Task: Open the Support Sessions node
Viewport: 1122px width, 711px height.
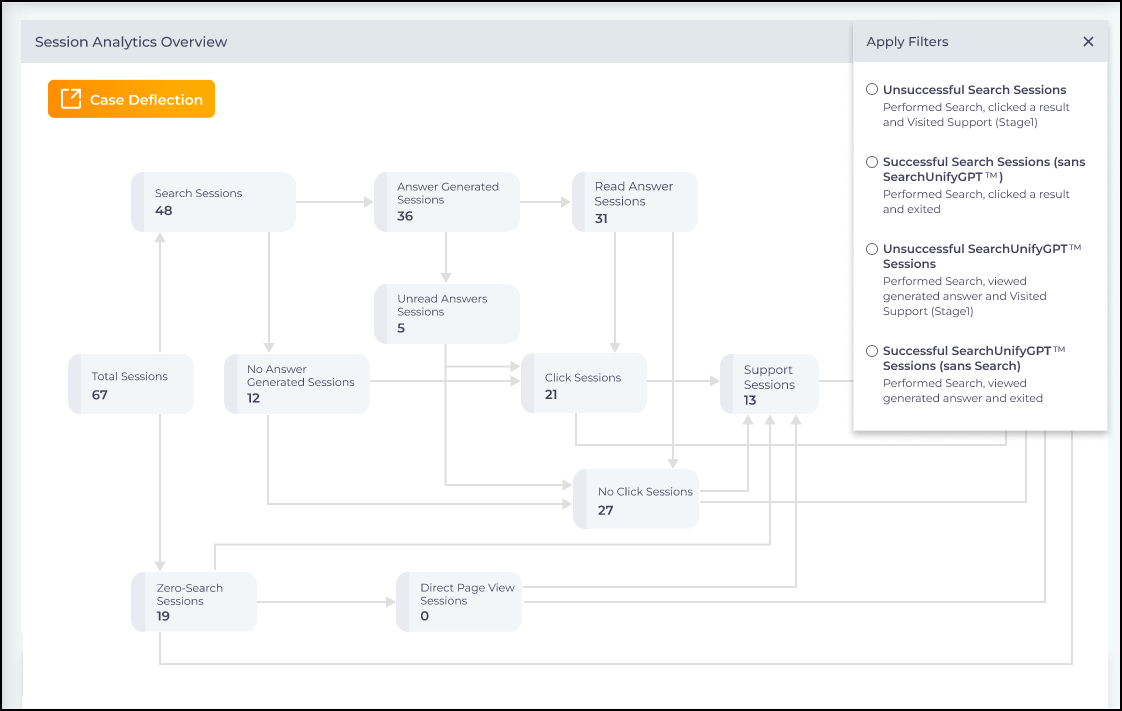Action: pyautogui.click(x=769, y=384)
